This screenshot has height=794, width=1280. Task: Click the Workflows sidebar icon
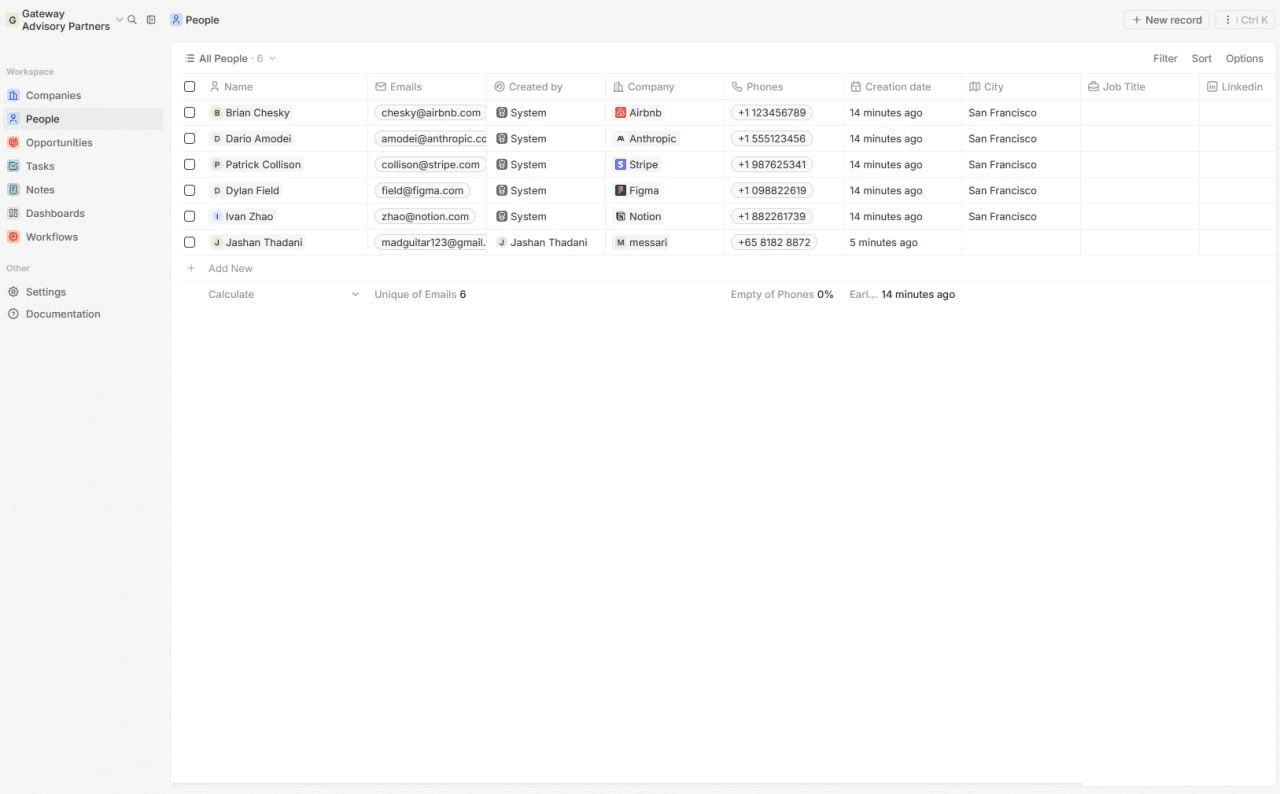click(x=14, y=237)
